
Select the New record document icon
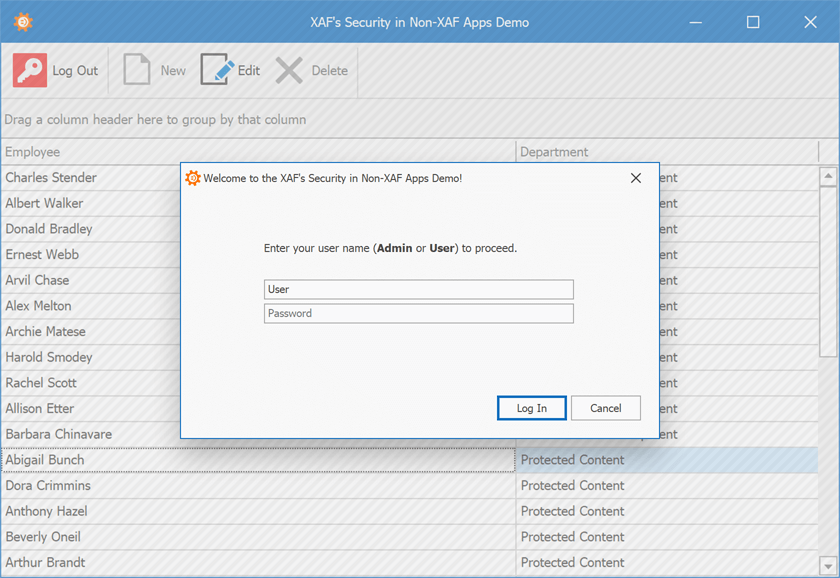coord(136,70)
